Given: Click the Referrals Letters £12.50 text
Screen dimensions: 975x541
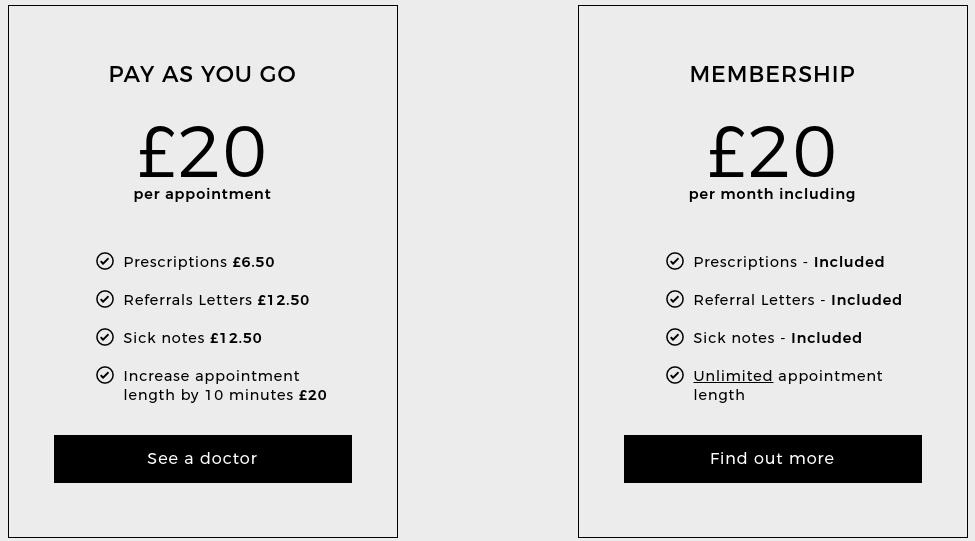Looking at the screenshot, I should (x=216, y=300).
